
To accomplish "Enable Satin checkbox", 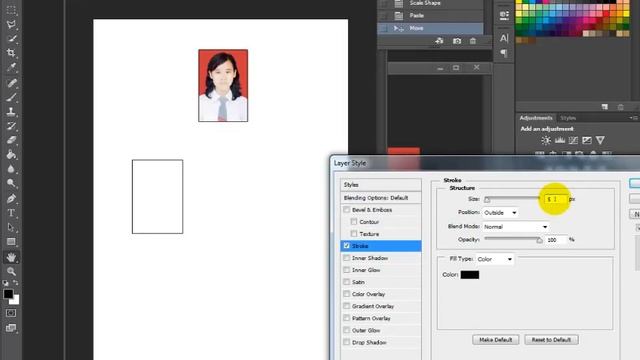I will coord(347,282).
